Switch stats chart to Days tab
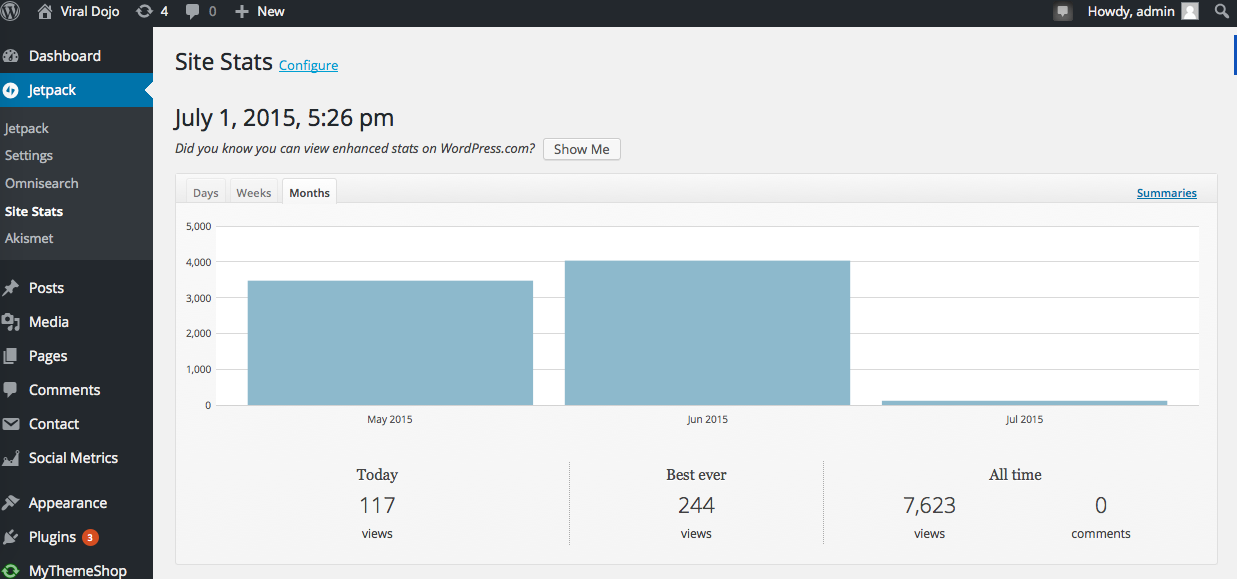This screenshot has height=579, width=1237. (206, 193)
